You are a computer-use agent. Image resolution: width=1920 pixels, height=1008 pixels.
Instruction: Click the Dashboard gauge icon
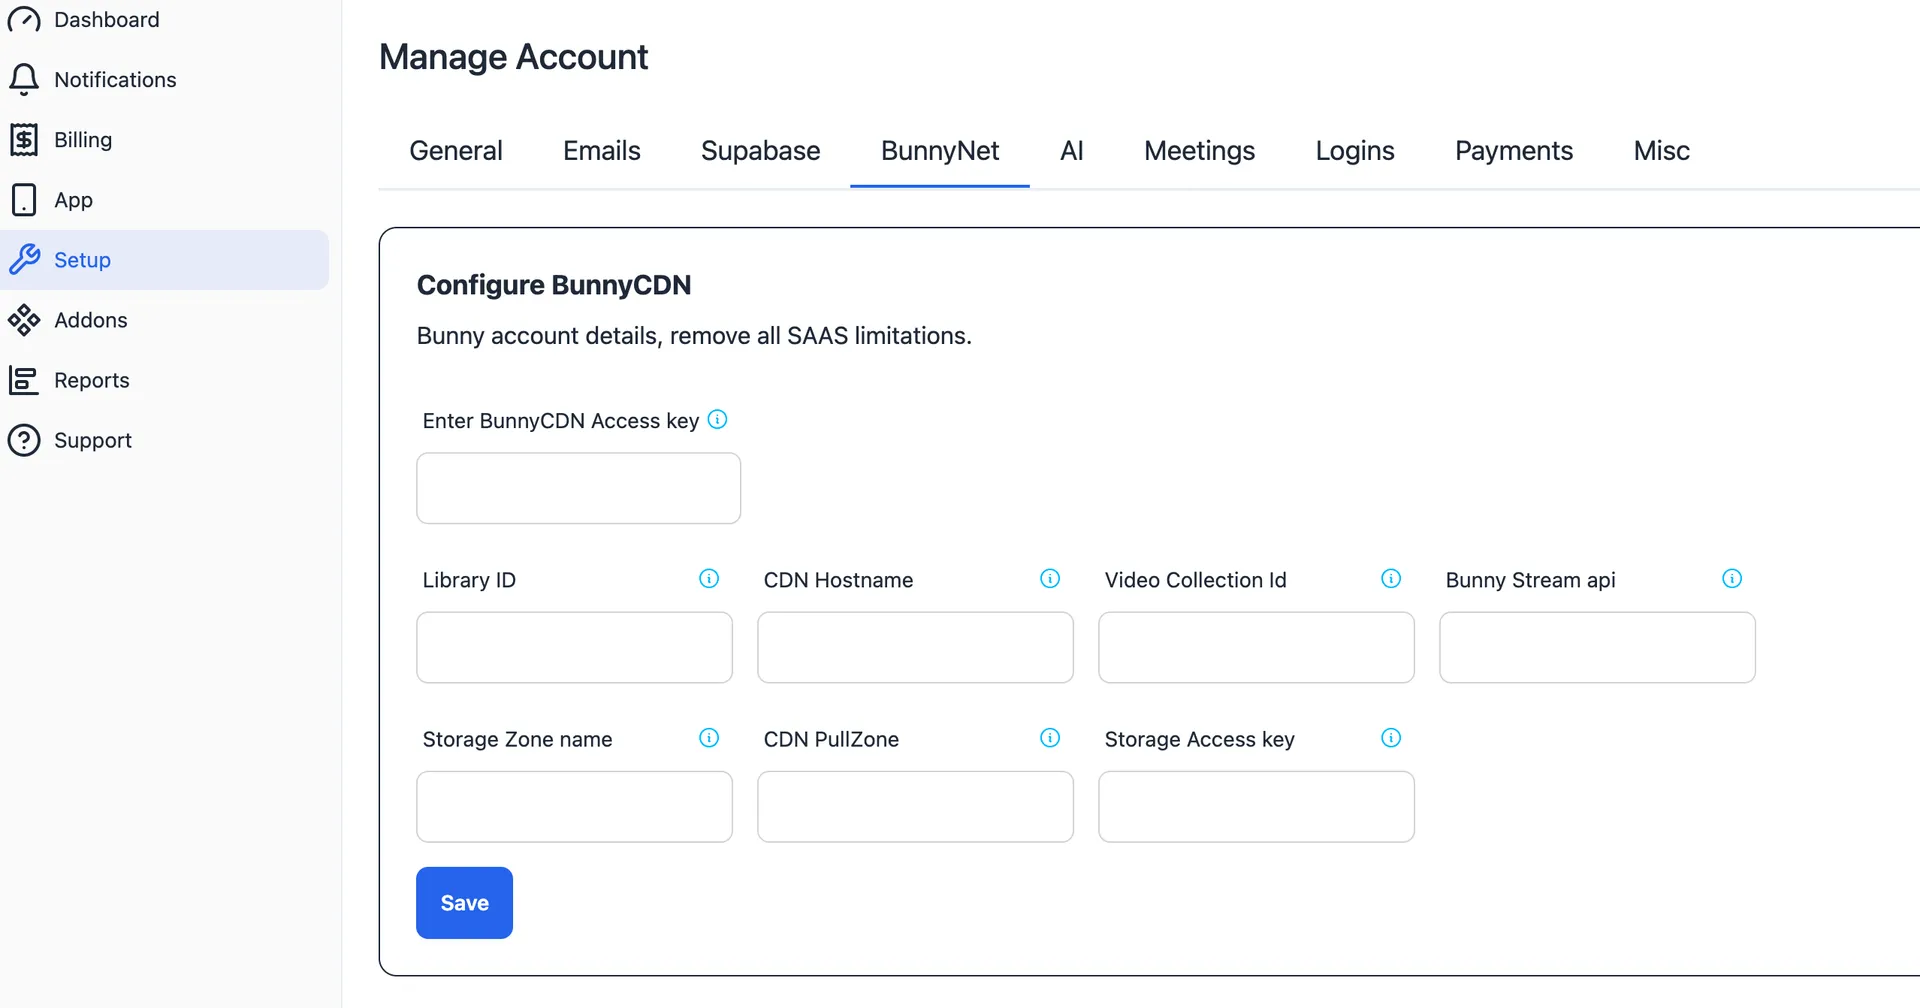[24, 20]
